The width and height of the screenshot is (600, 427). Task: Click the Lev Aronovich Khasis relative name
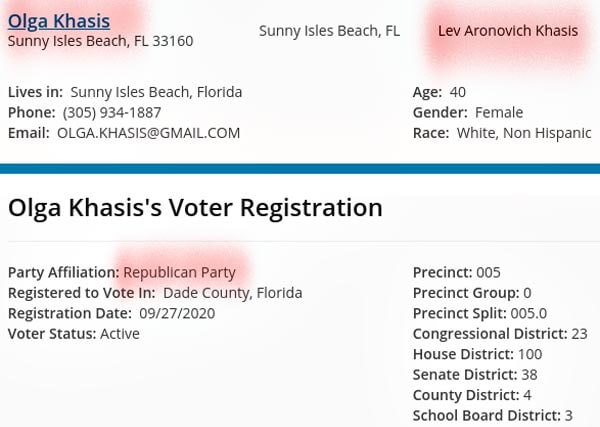point(508,31)
